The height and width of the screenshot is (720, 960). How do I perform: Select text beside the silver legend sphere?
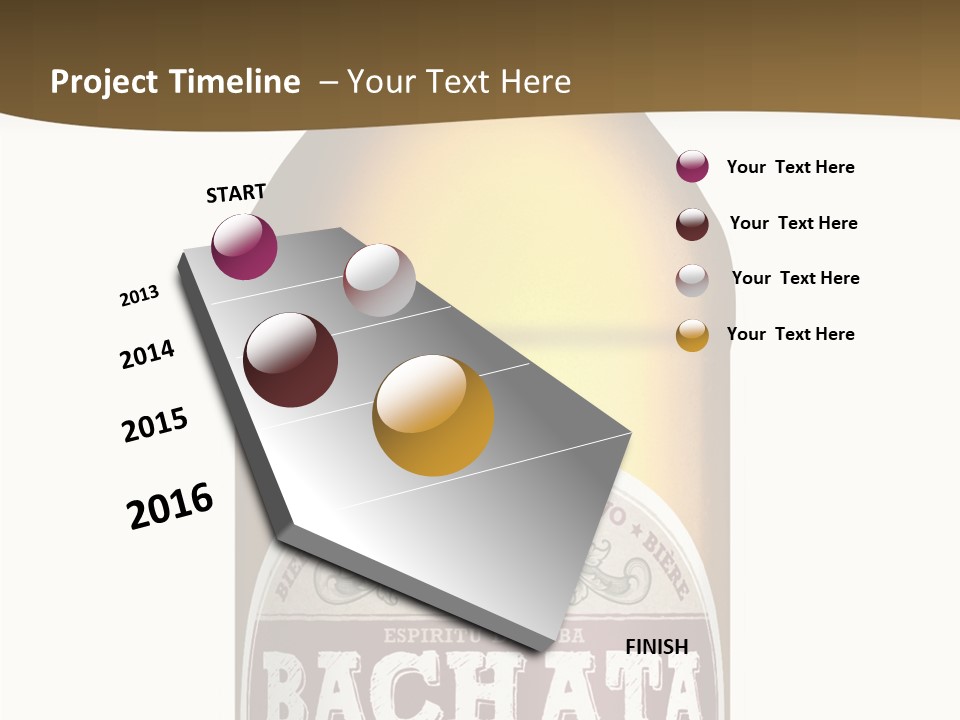[x=795, y=278]
